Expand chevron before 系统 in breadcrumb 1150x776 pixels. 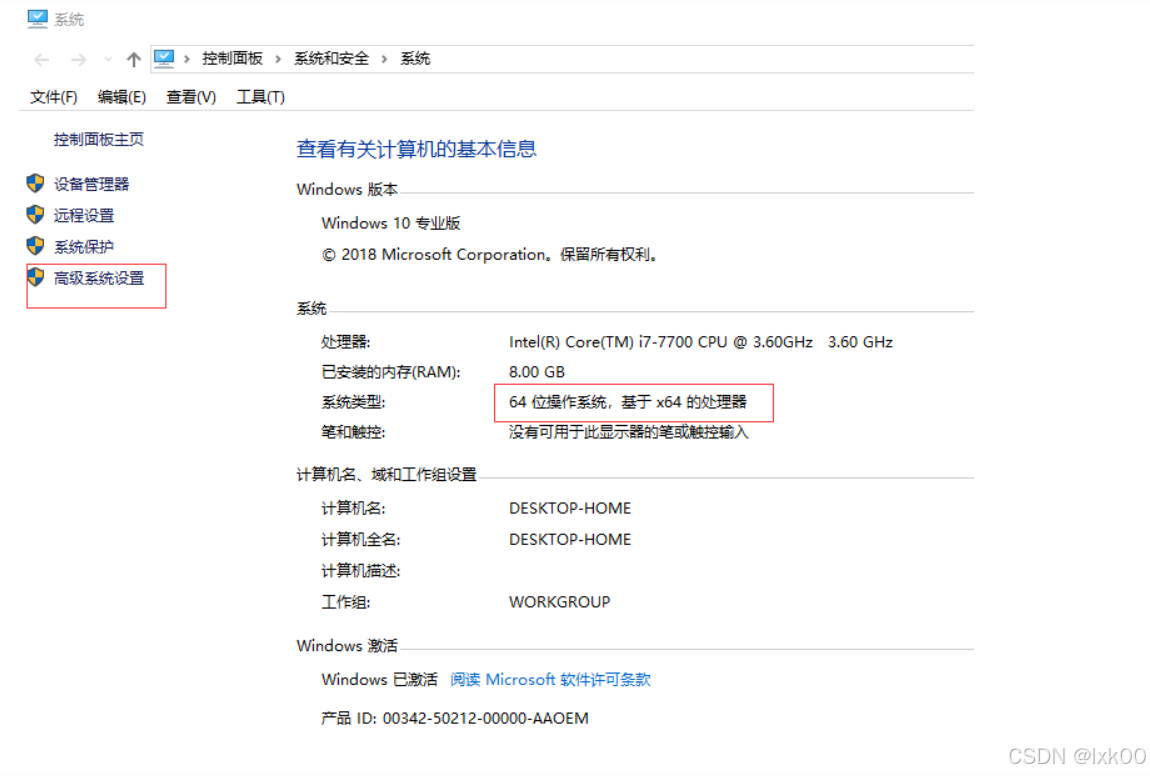[384, 59]
